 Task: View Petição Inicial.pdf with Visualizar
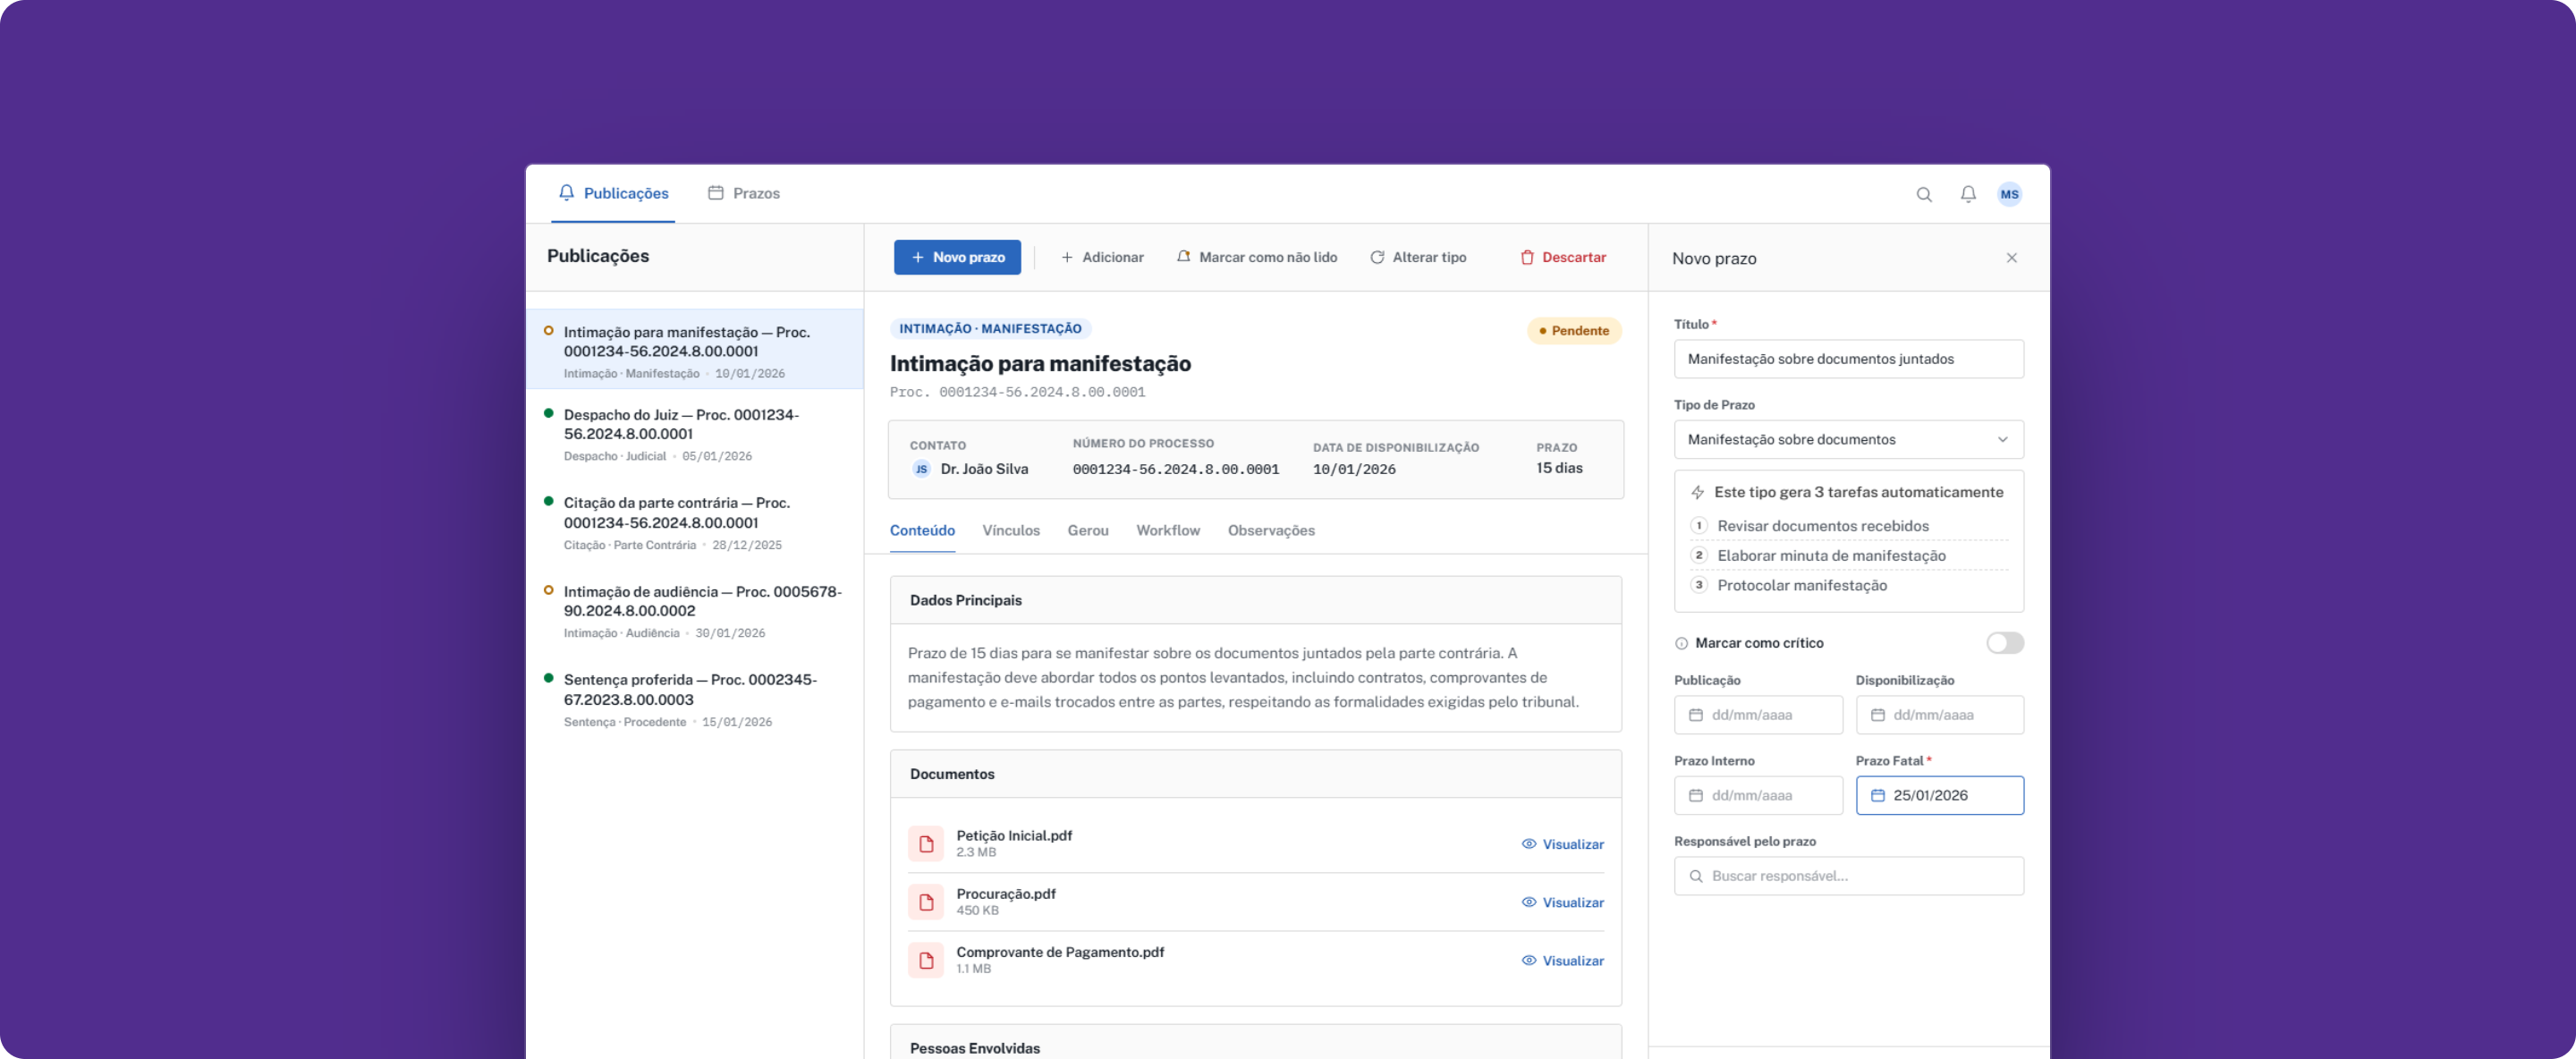click(1562, 844)
